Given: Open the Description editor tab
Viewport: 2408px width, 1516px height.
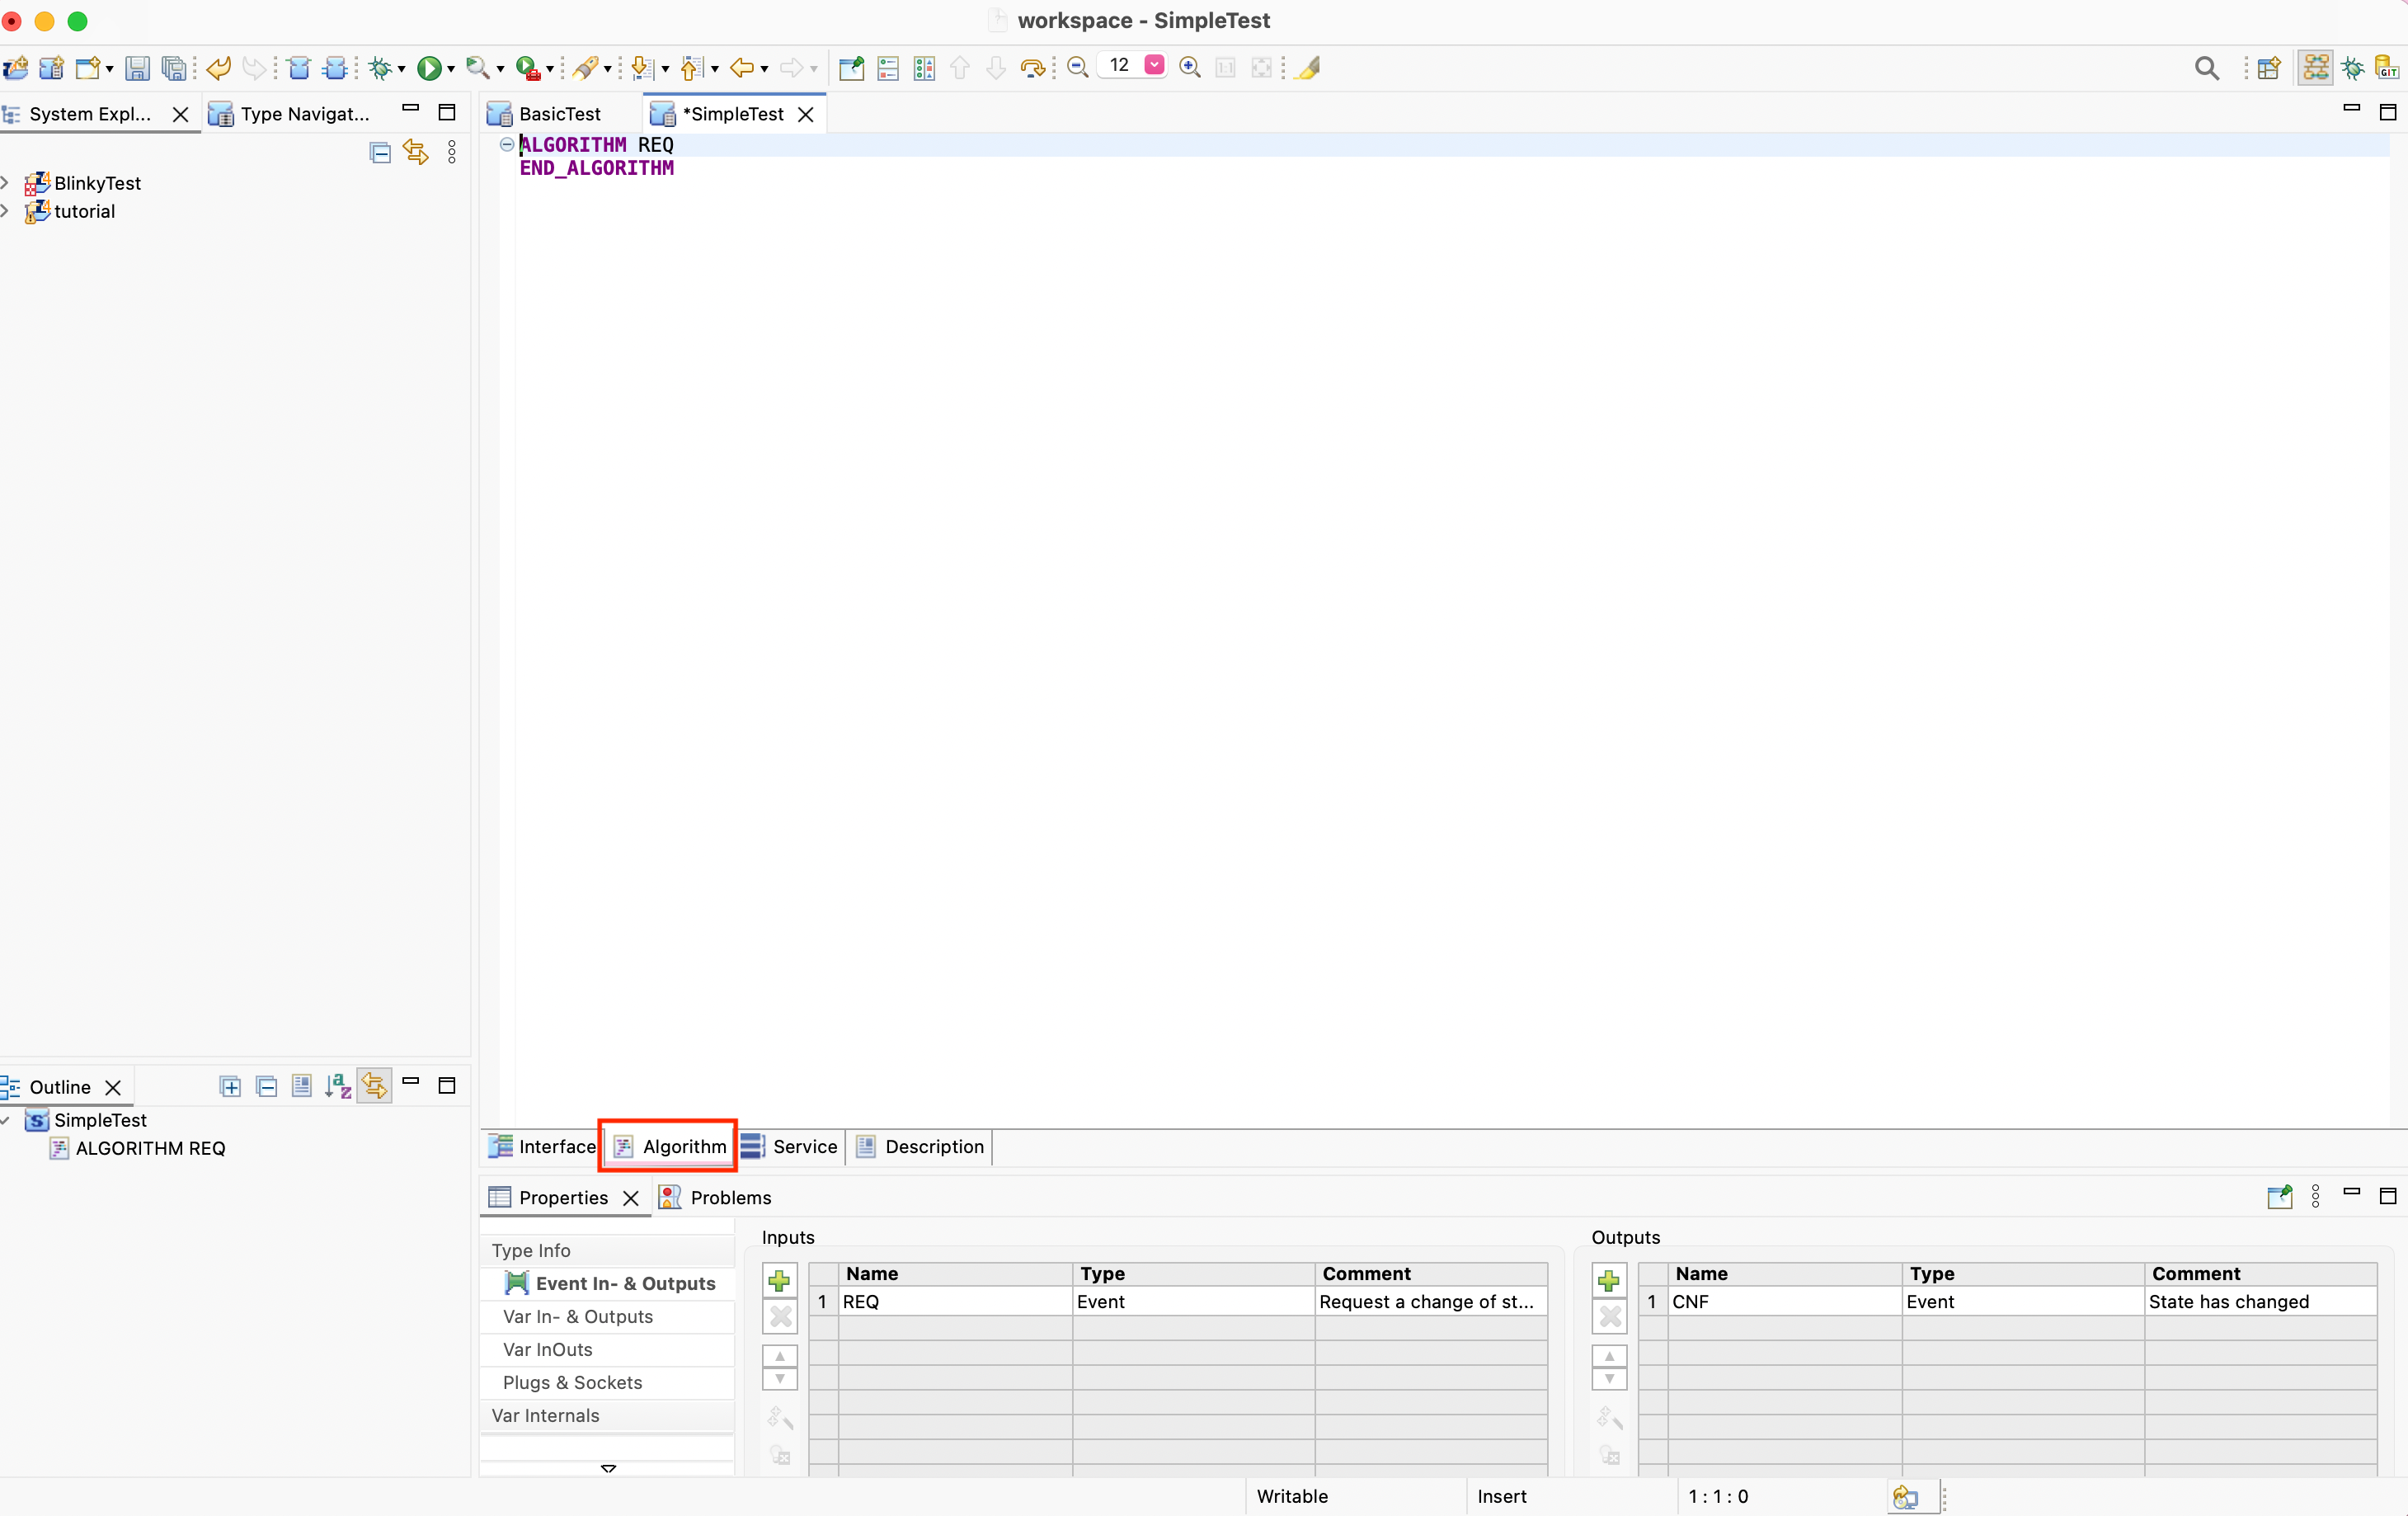Looking at the screenshot, I should pyautogui.click(x=920, y=1147).
